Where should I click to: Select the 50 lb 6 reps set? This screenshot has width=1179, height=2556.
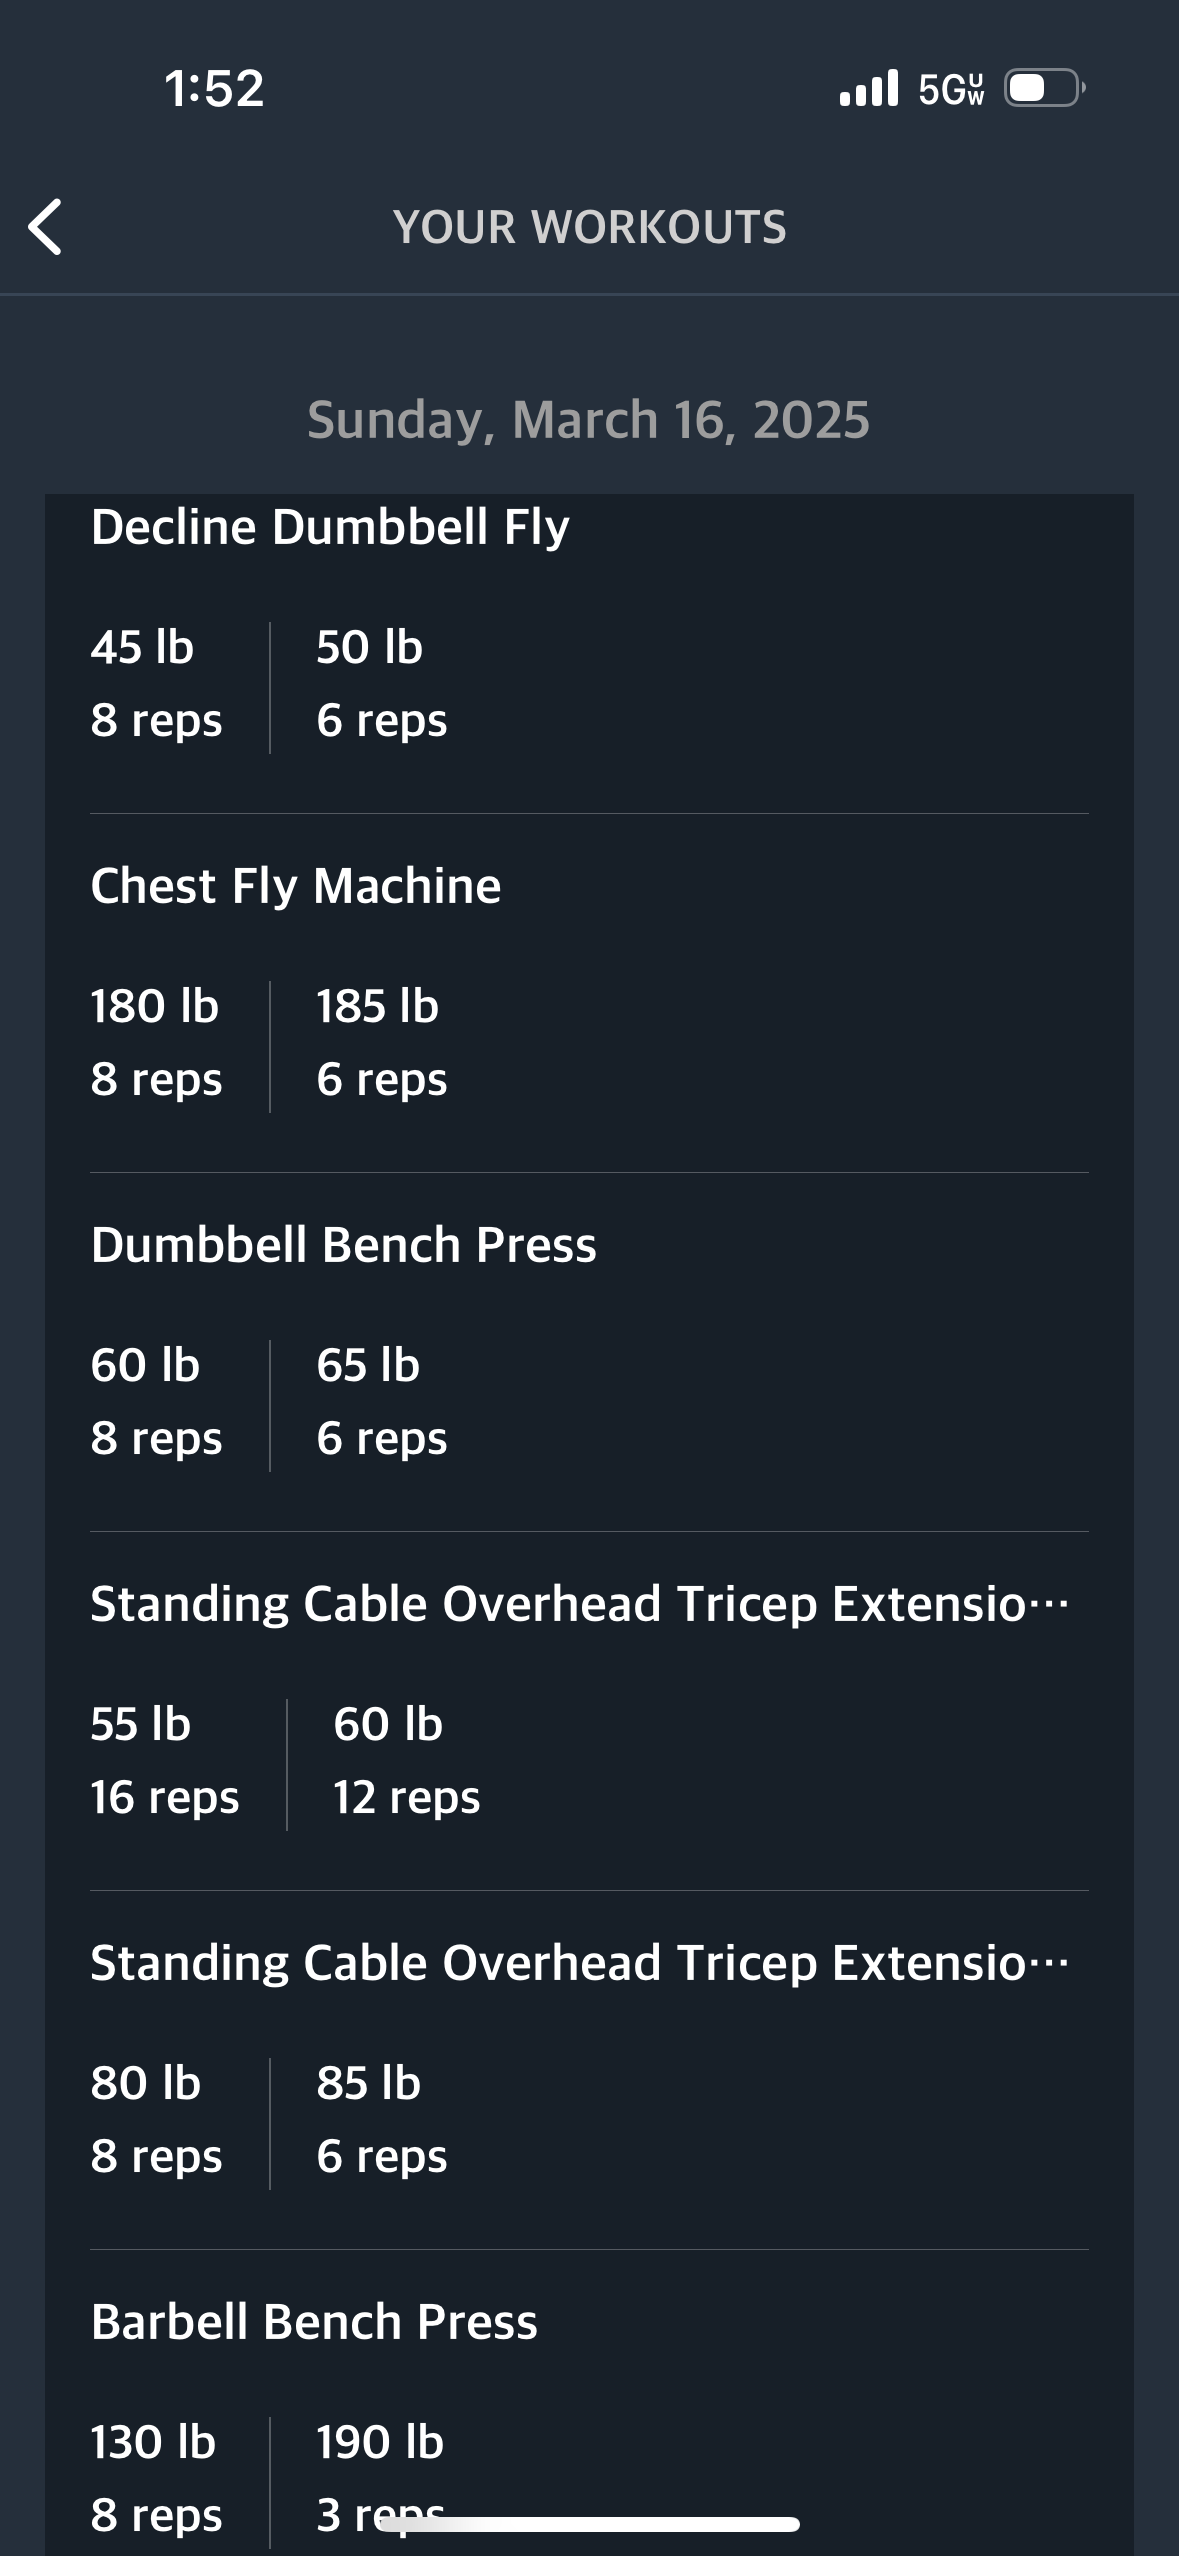click(x=381, y=684)
